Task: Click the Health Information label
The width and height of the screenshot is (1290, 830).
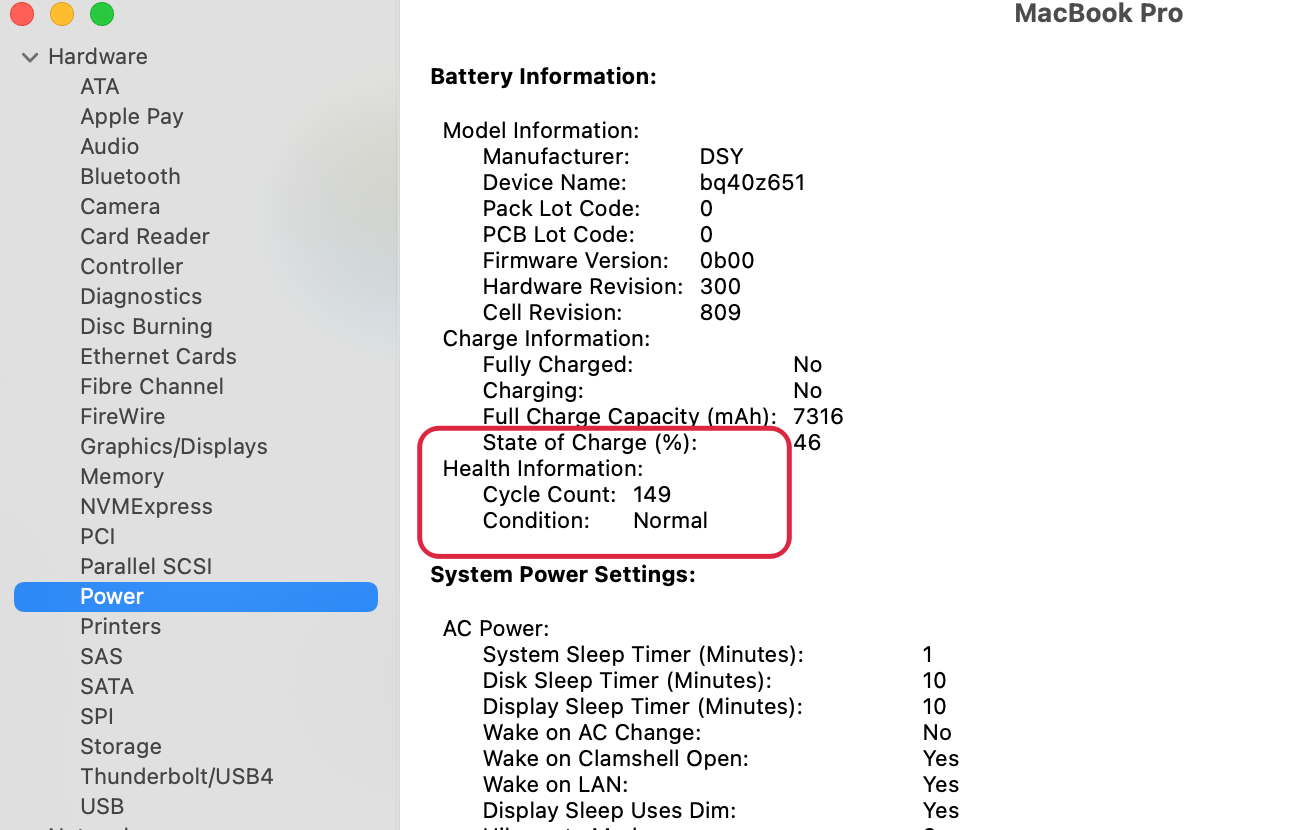Action: [x=543, y=468]
